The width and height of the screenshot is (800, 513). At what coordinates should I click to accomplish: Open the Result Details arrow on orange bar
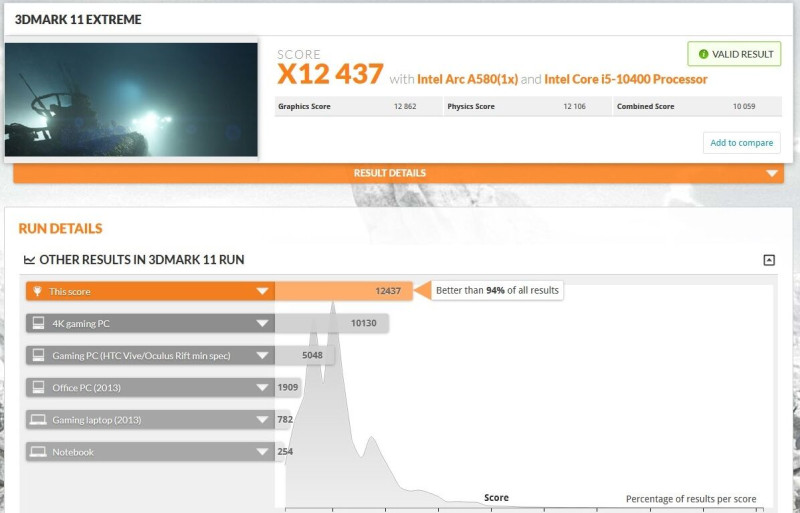pyautogui.click(x=772, y=173)
